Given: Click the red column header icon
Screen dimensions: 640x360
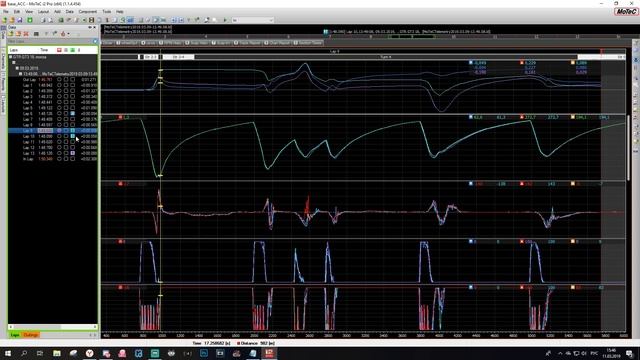Looking at the screenshot, I should (x=59, y=50).
